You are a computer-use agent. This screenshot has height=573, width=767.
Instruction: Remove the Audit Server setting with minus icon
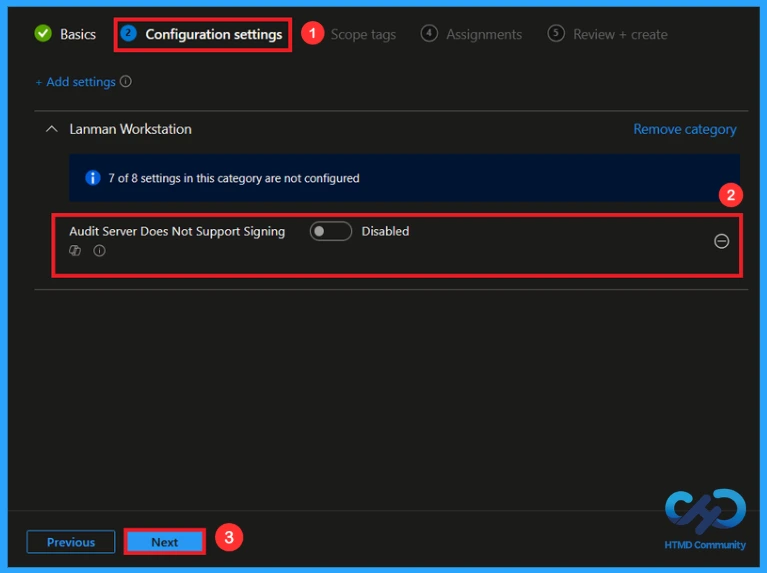tap(722, 241)
